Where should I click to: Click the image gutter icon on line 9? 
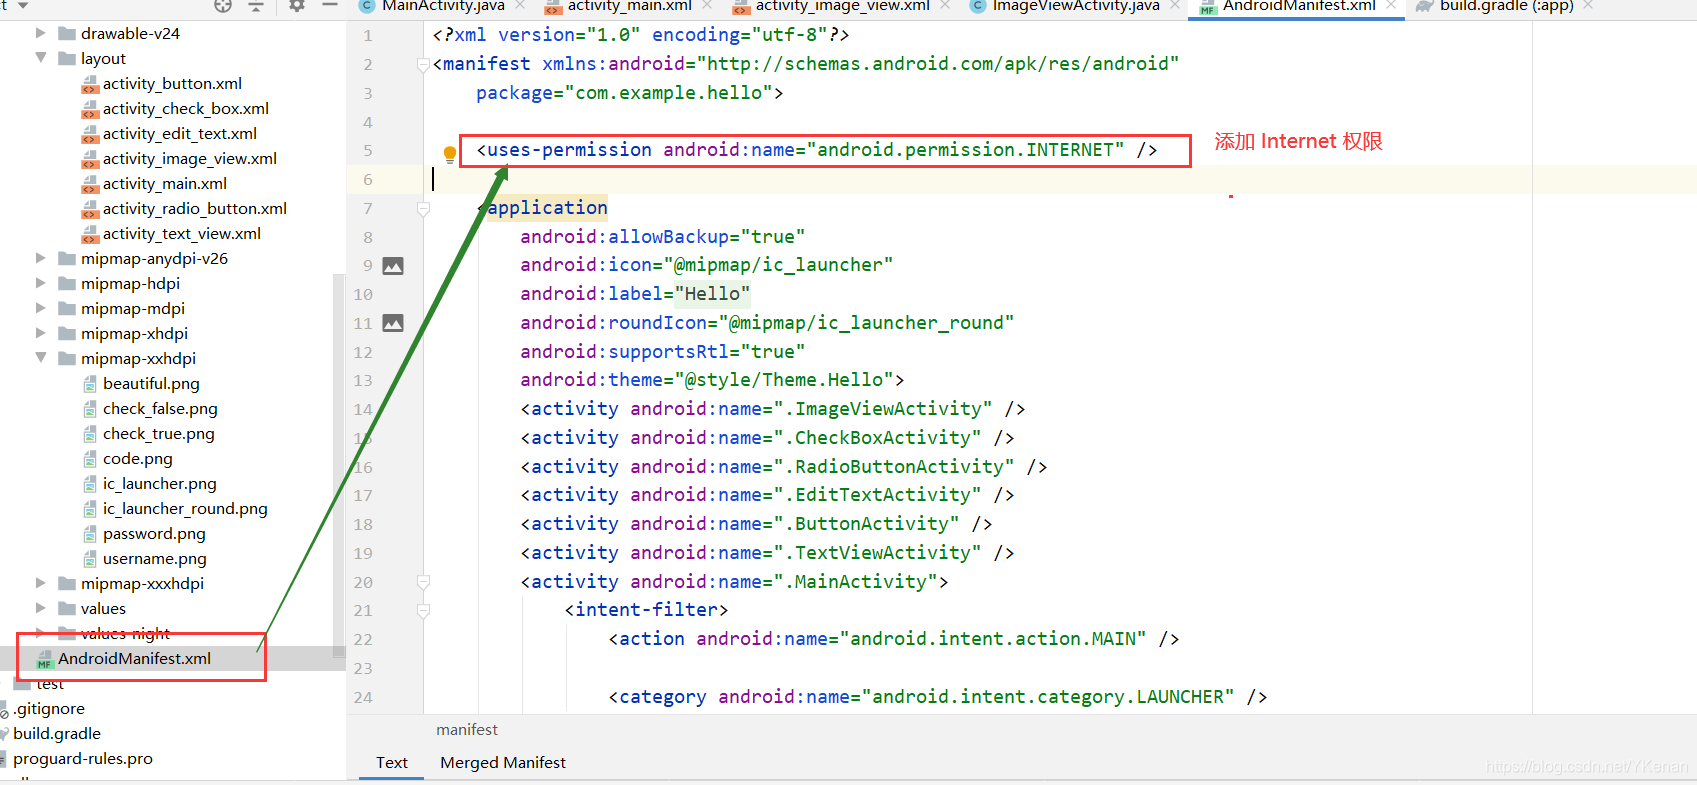pos(393,266)
